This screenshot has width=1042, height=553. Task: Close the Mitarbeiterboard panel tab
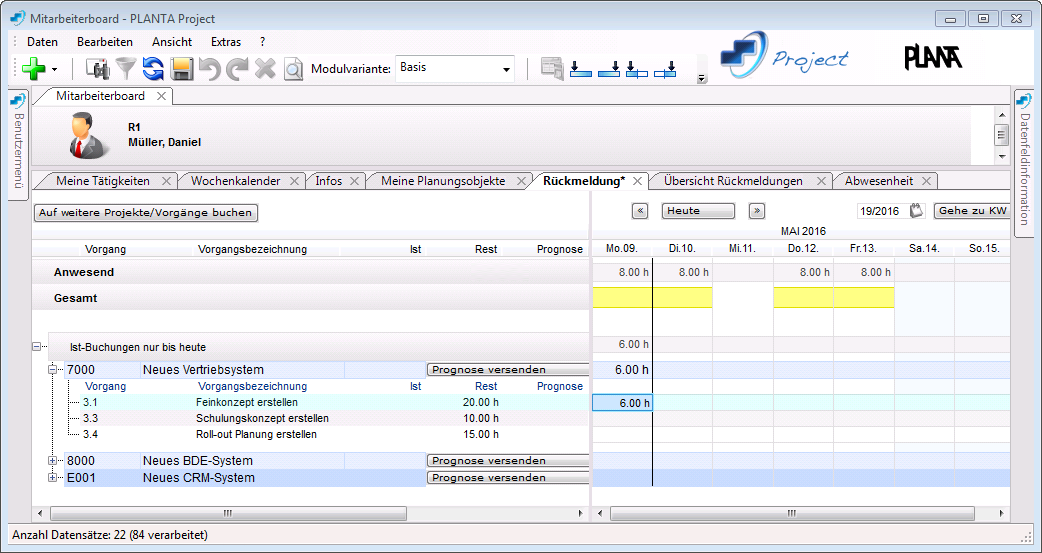coord(161,96)
